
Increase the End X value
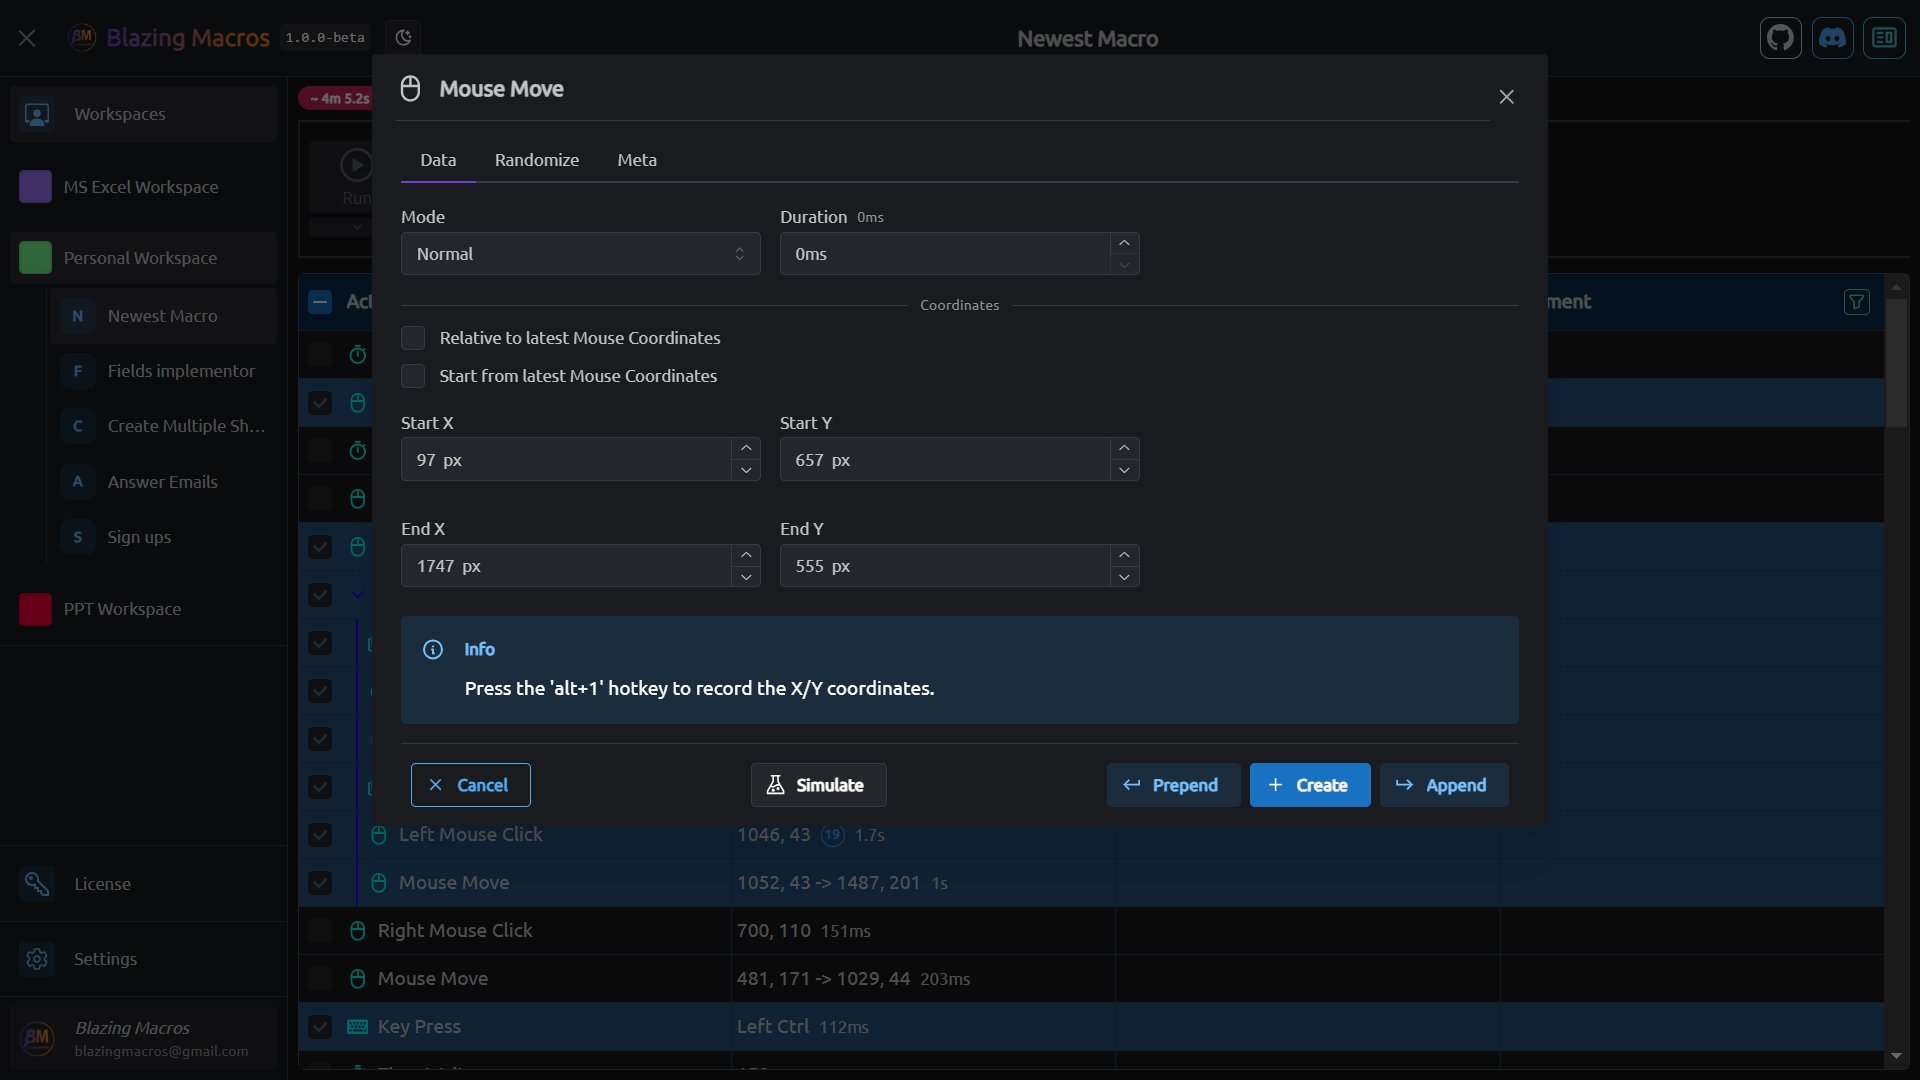(746, 554)
